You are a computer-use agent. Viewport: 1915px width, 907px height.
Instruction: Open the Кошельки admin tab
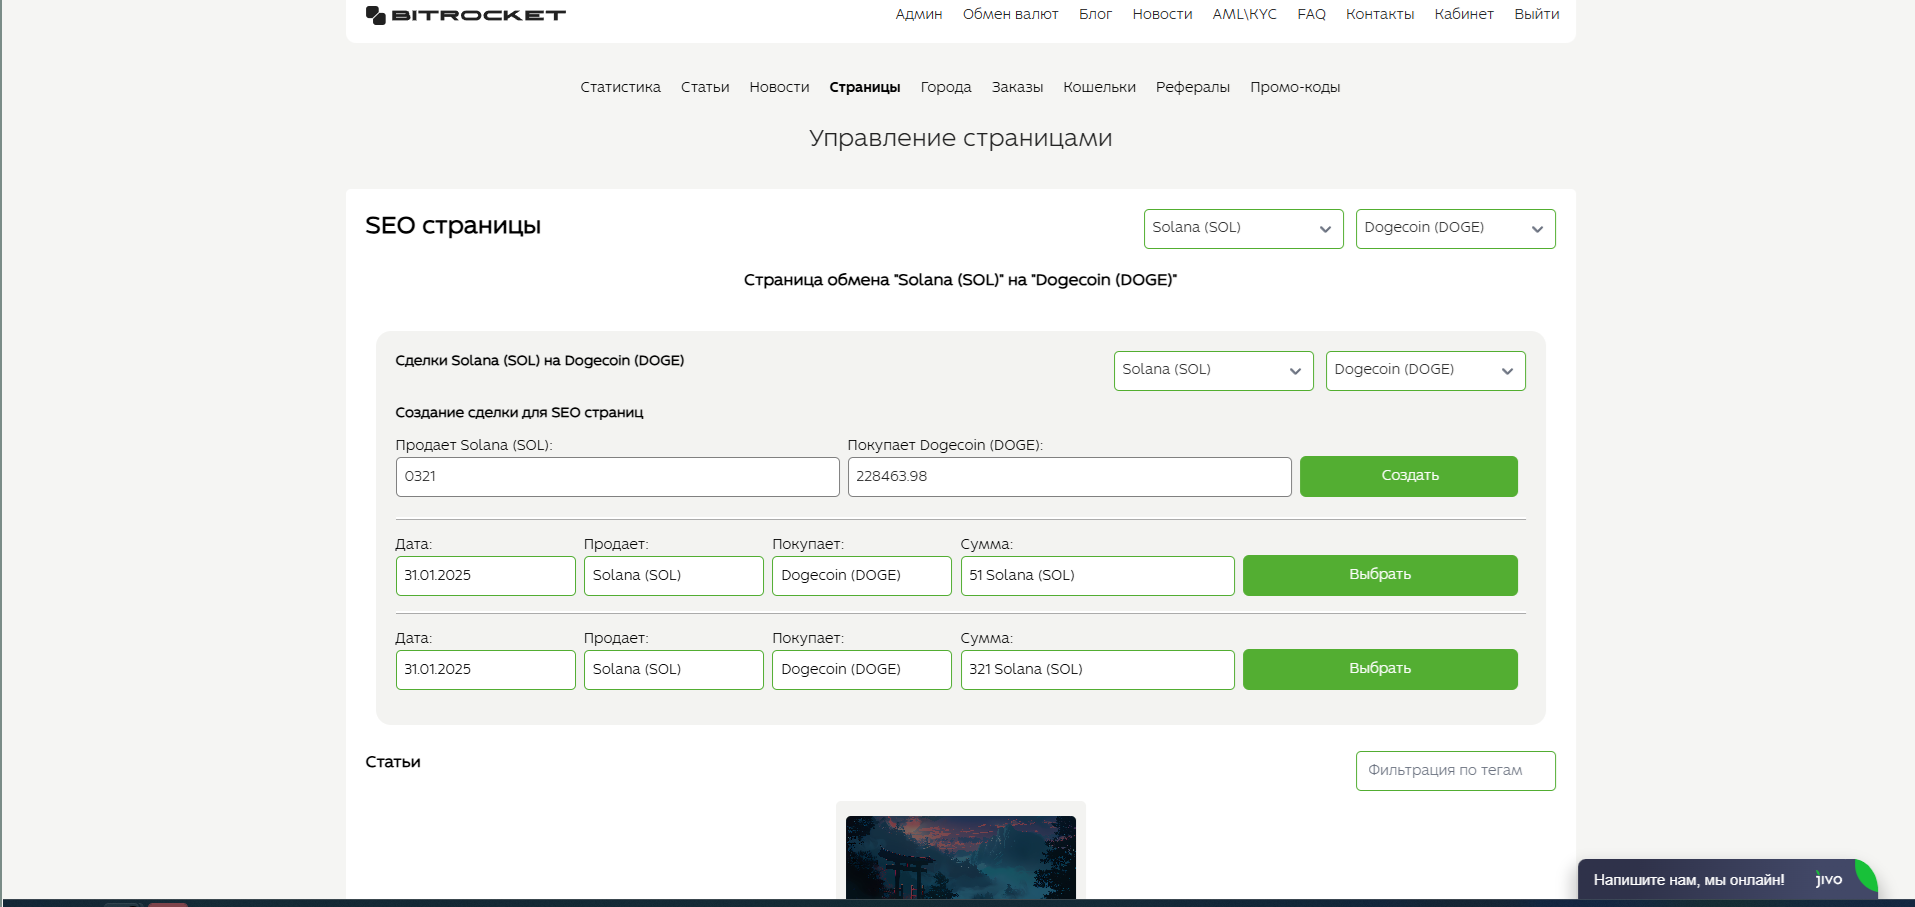[1099, 87]
